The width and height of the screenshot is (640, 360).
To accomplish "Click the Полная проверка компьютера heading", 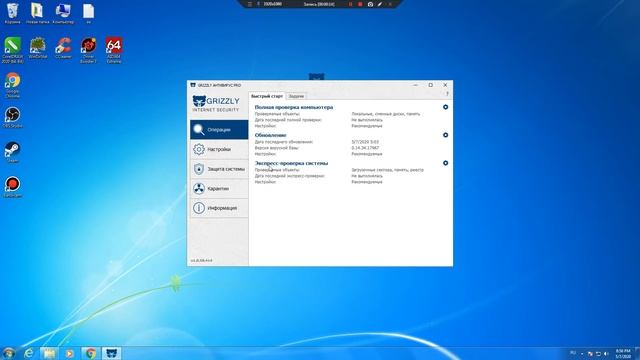I will pos(294,107).
